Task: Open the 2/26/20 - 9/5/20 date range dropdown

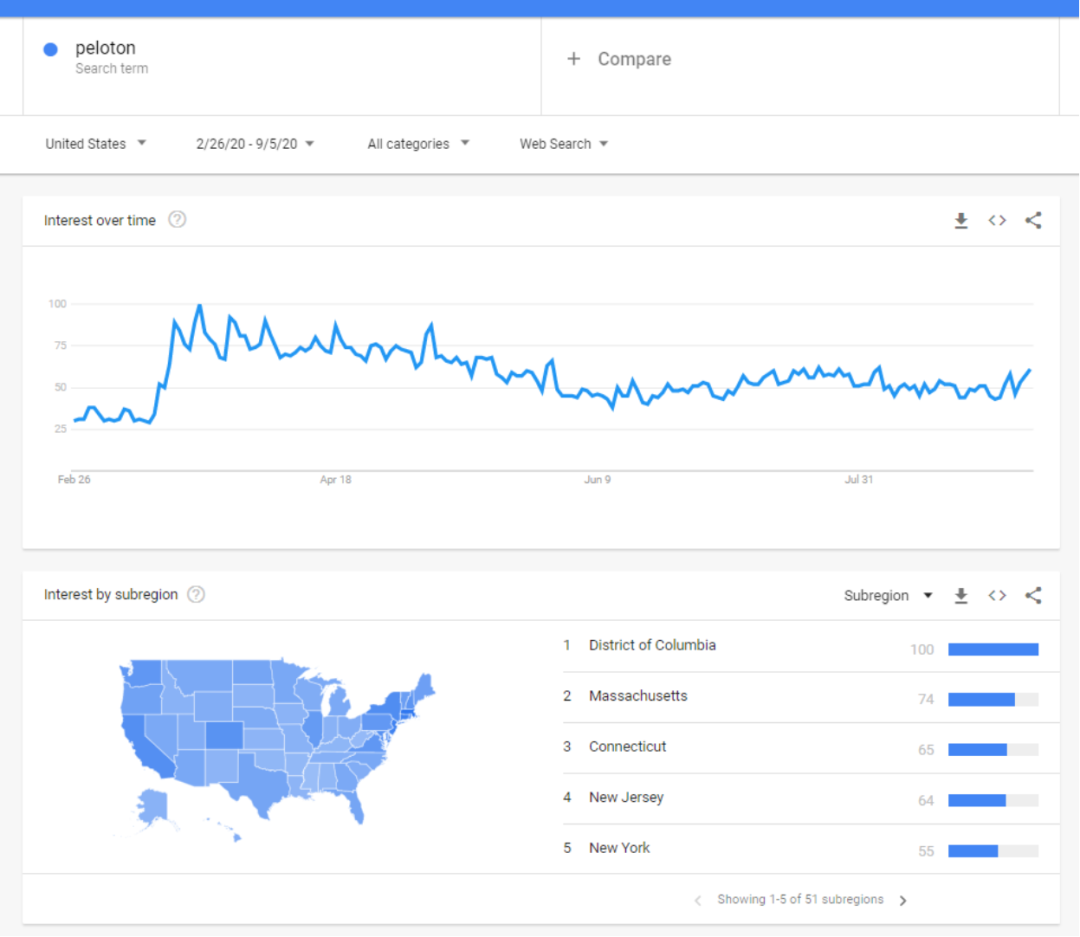Action: (255, 144)
